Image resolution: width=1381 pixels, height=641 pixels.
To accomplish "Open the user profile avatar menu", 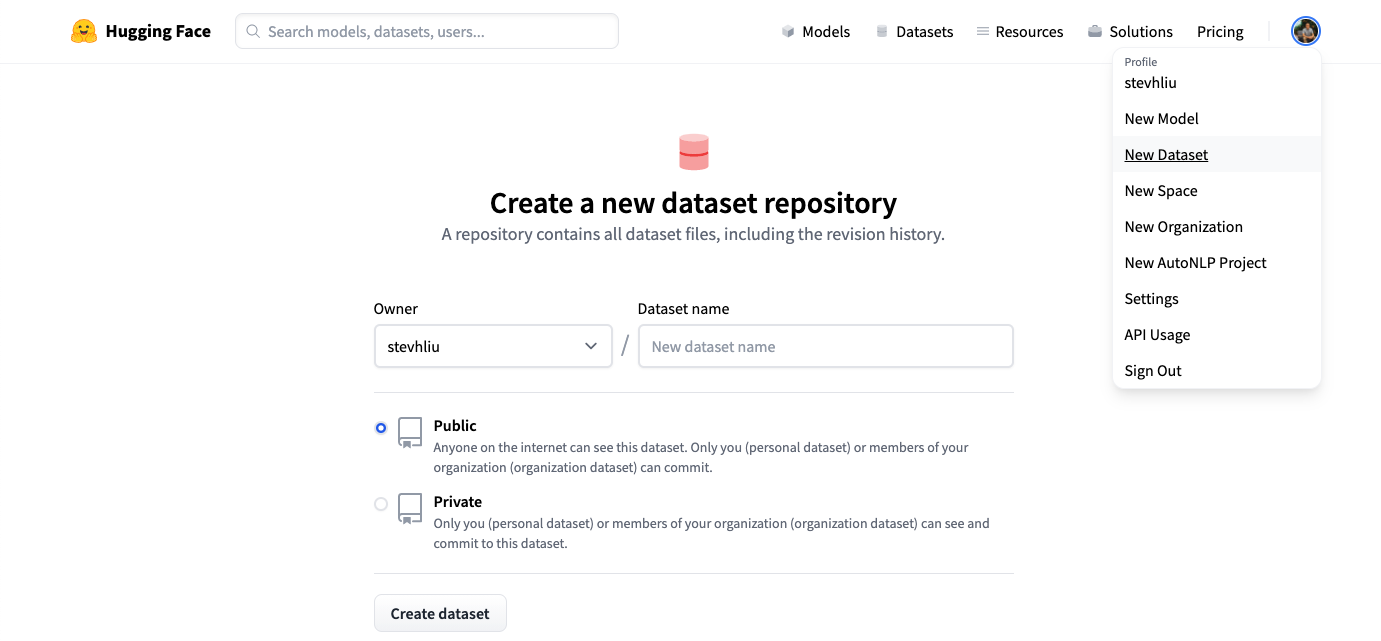I will coord(1305,31).
